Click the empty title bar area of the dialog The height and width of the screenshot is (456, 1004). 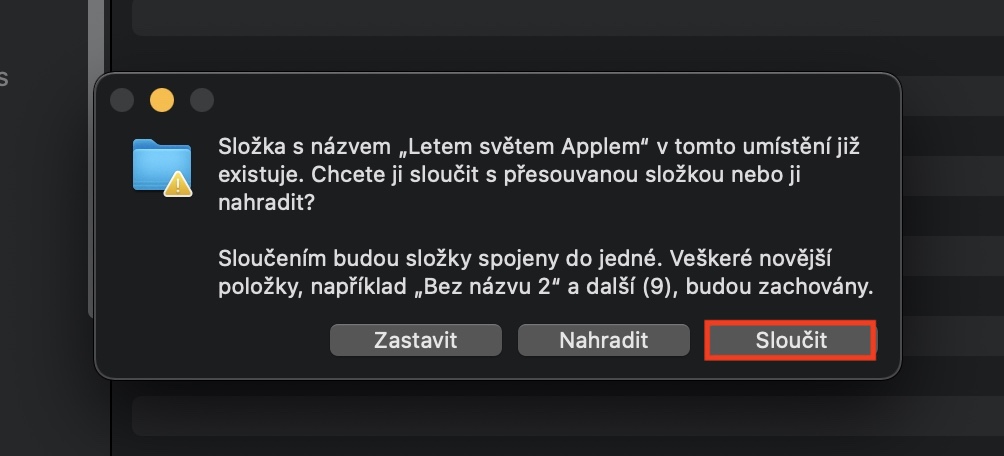550,98
